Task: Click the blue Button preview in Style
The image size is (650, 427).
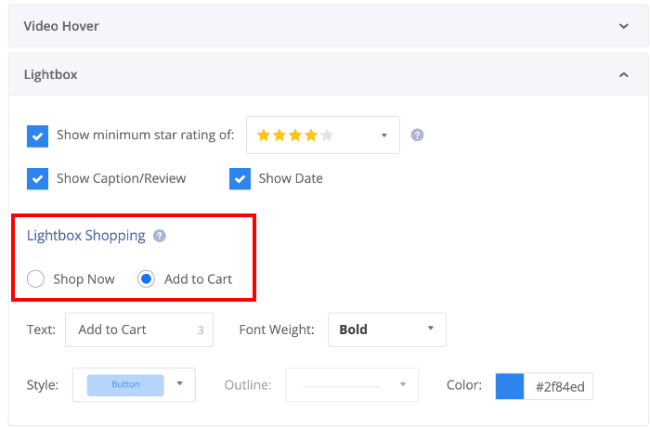Action: pyautogui.click(x=126, y=384)
